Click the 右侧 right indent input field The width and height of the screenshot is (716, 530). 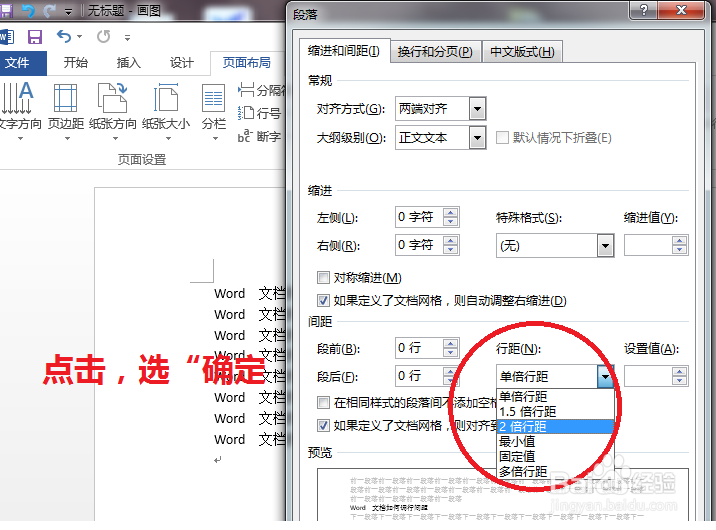420,245
